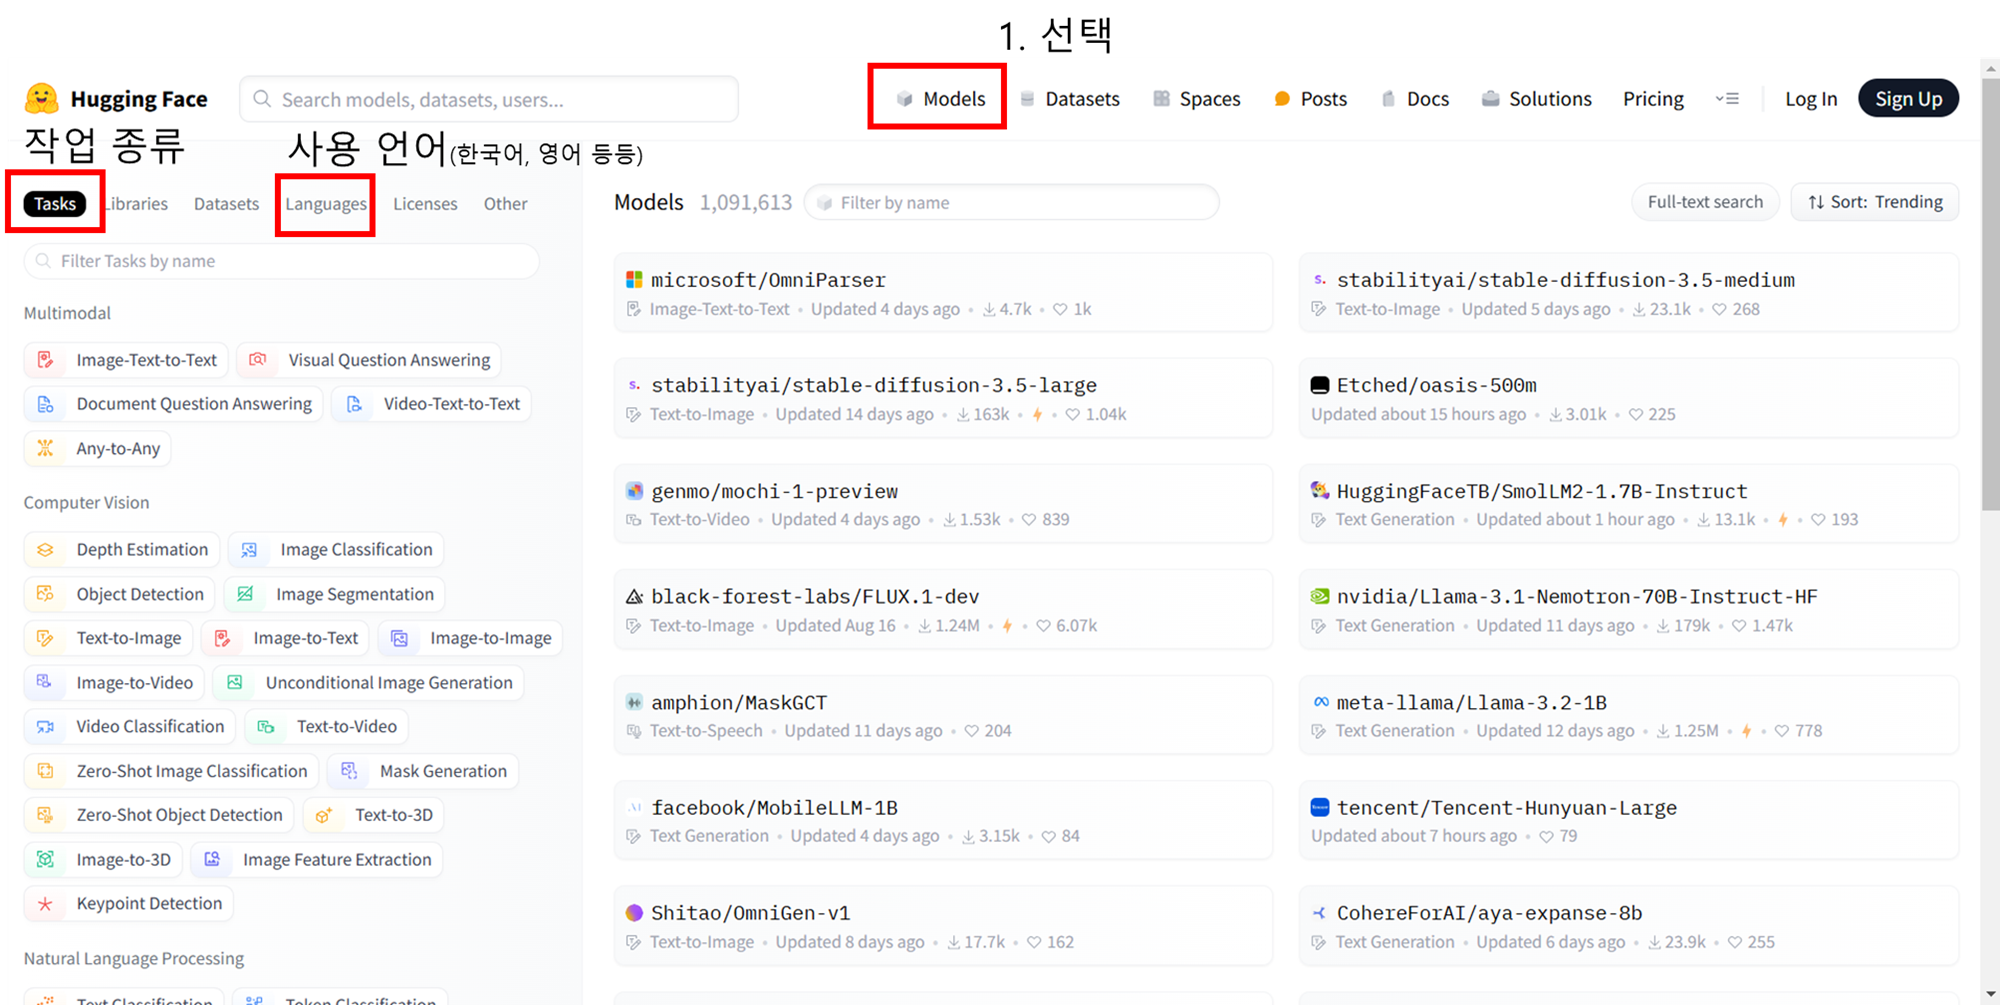Select the Tasks filter tab
This screenshot has height=1005, width=2000.
[55, 204]
